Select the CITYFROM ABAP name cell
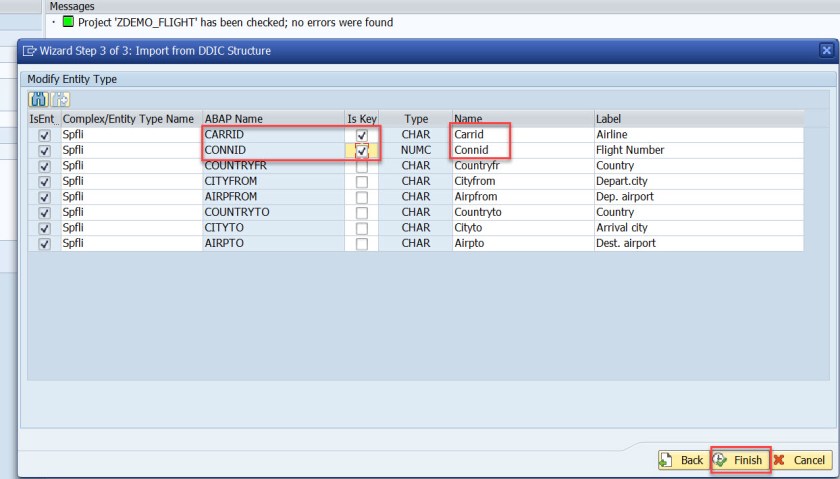The height and width of the screenshot is (479, 840). coord(273,181)
